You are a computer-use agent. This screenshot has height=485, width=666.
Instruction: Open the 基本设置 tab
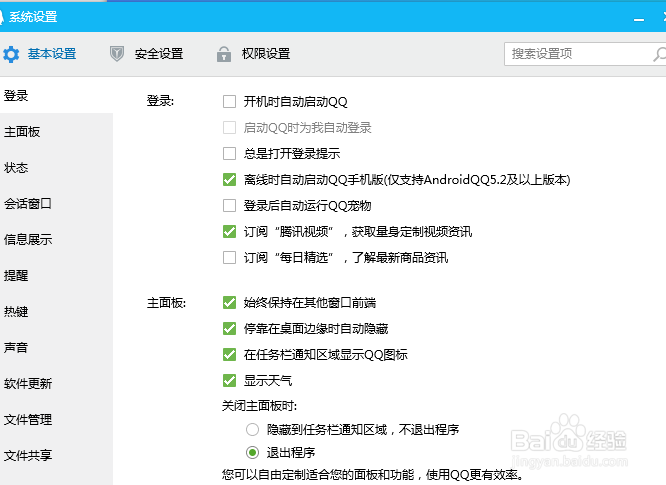click(x=52, y=54)
